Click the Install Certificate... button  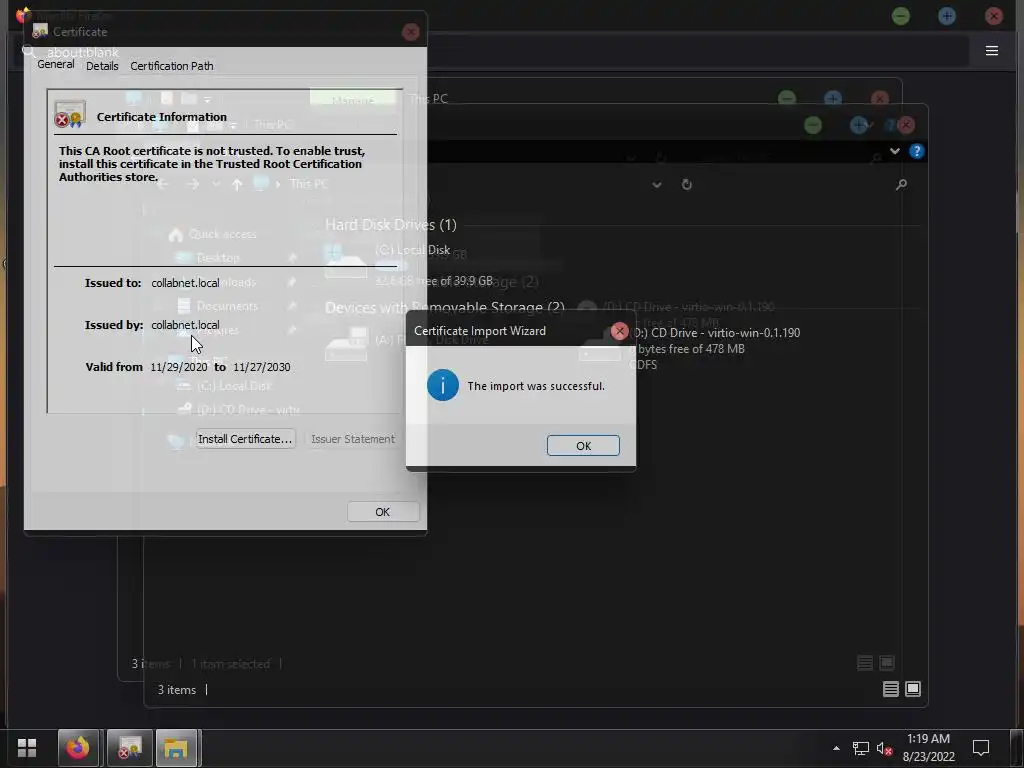245,439
